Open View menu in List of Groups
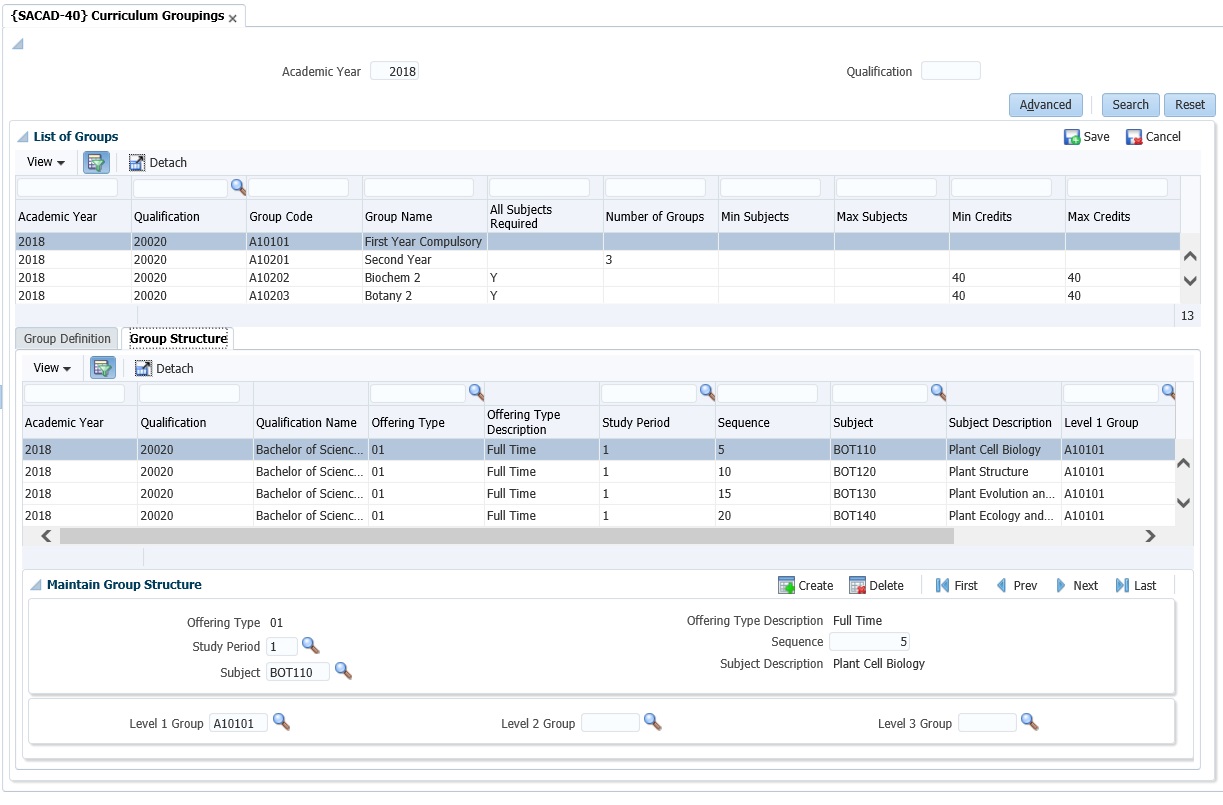 (45, 162)
